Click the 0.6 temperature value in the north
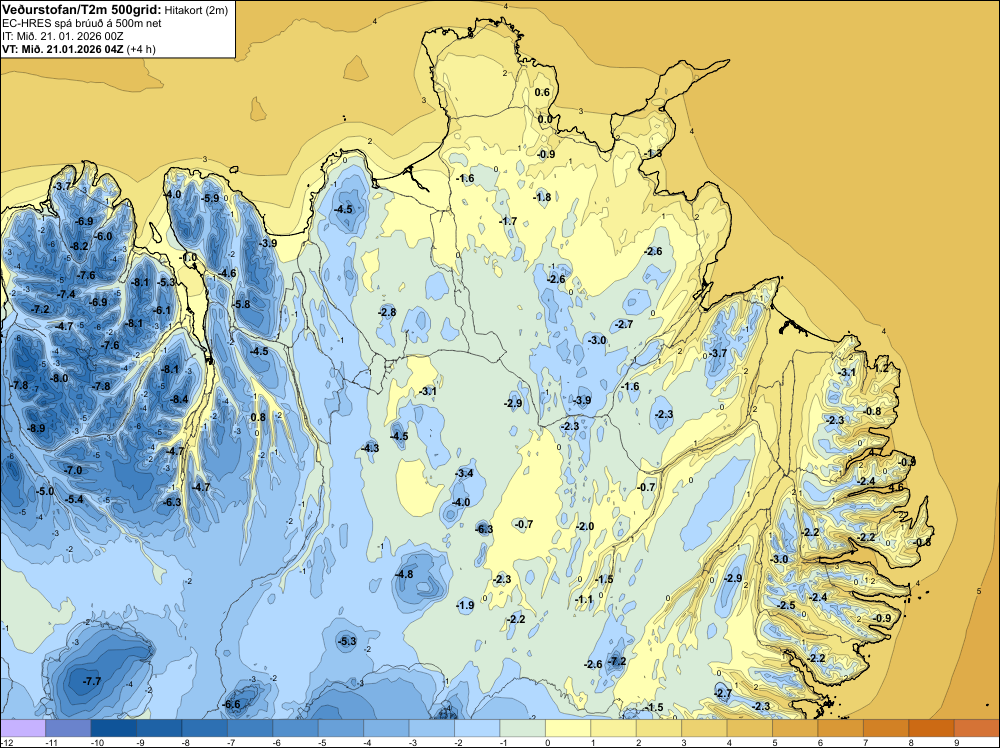This screenshot has height=748, width=1000. (541, 92)
